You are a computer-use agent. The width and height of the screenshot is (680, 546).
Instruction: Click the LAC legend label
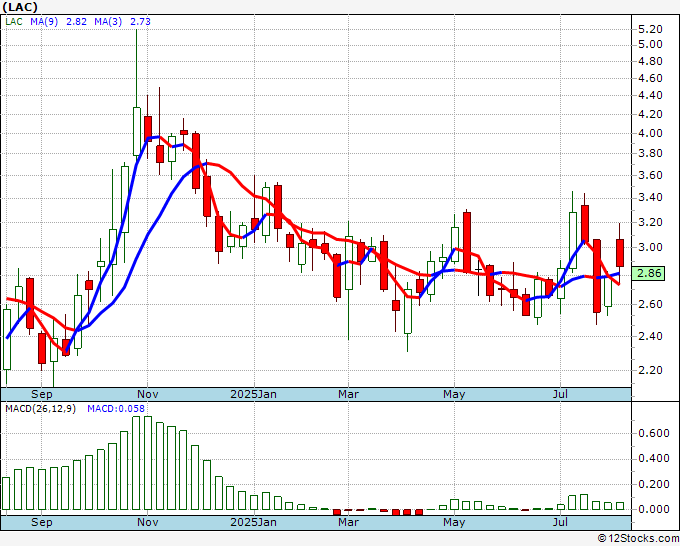(x=14, y=21)
